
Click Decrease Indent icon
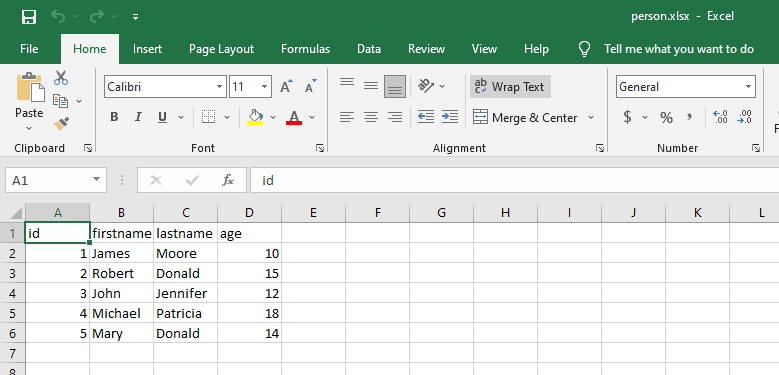point(426,117)
